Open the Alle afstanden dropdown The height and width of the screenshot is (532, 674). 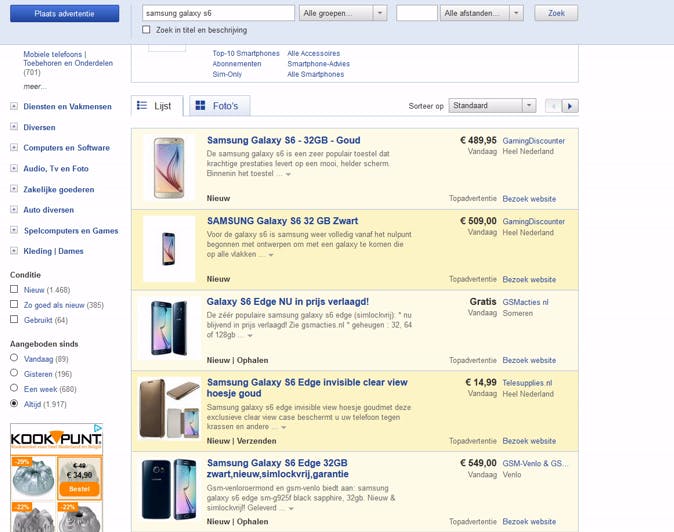tap(481, 13)
